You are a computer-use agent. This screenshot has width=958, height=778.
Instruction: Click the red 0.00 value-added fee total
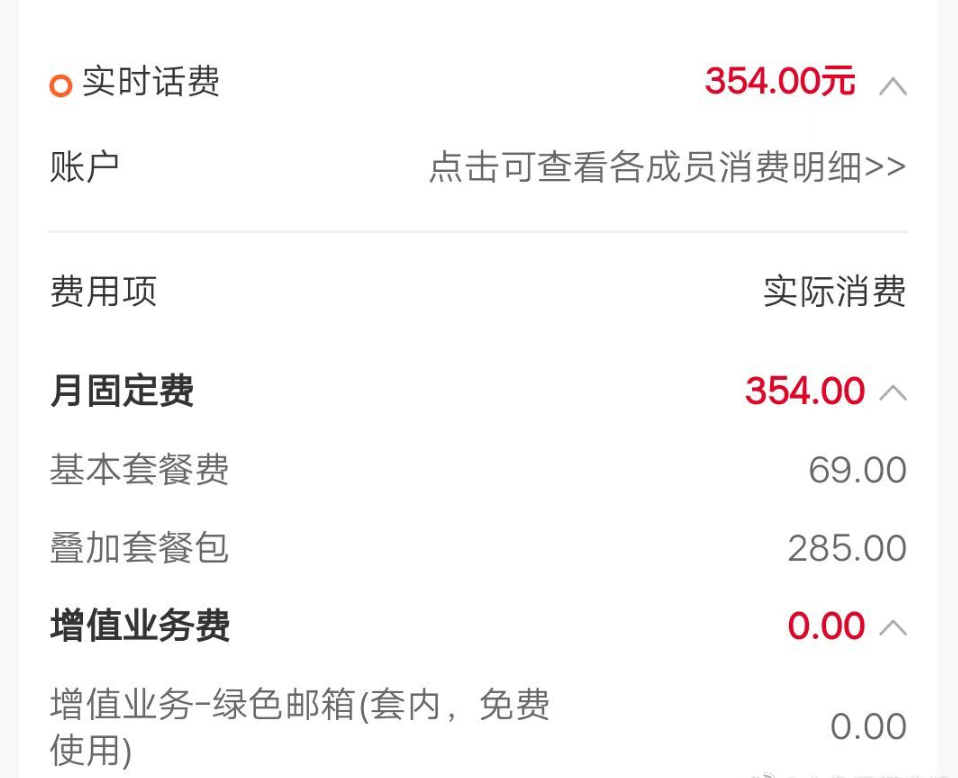coord(826,626)
